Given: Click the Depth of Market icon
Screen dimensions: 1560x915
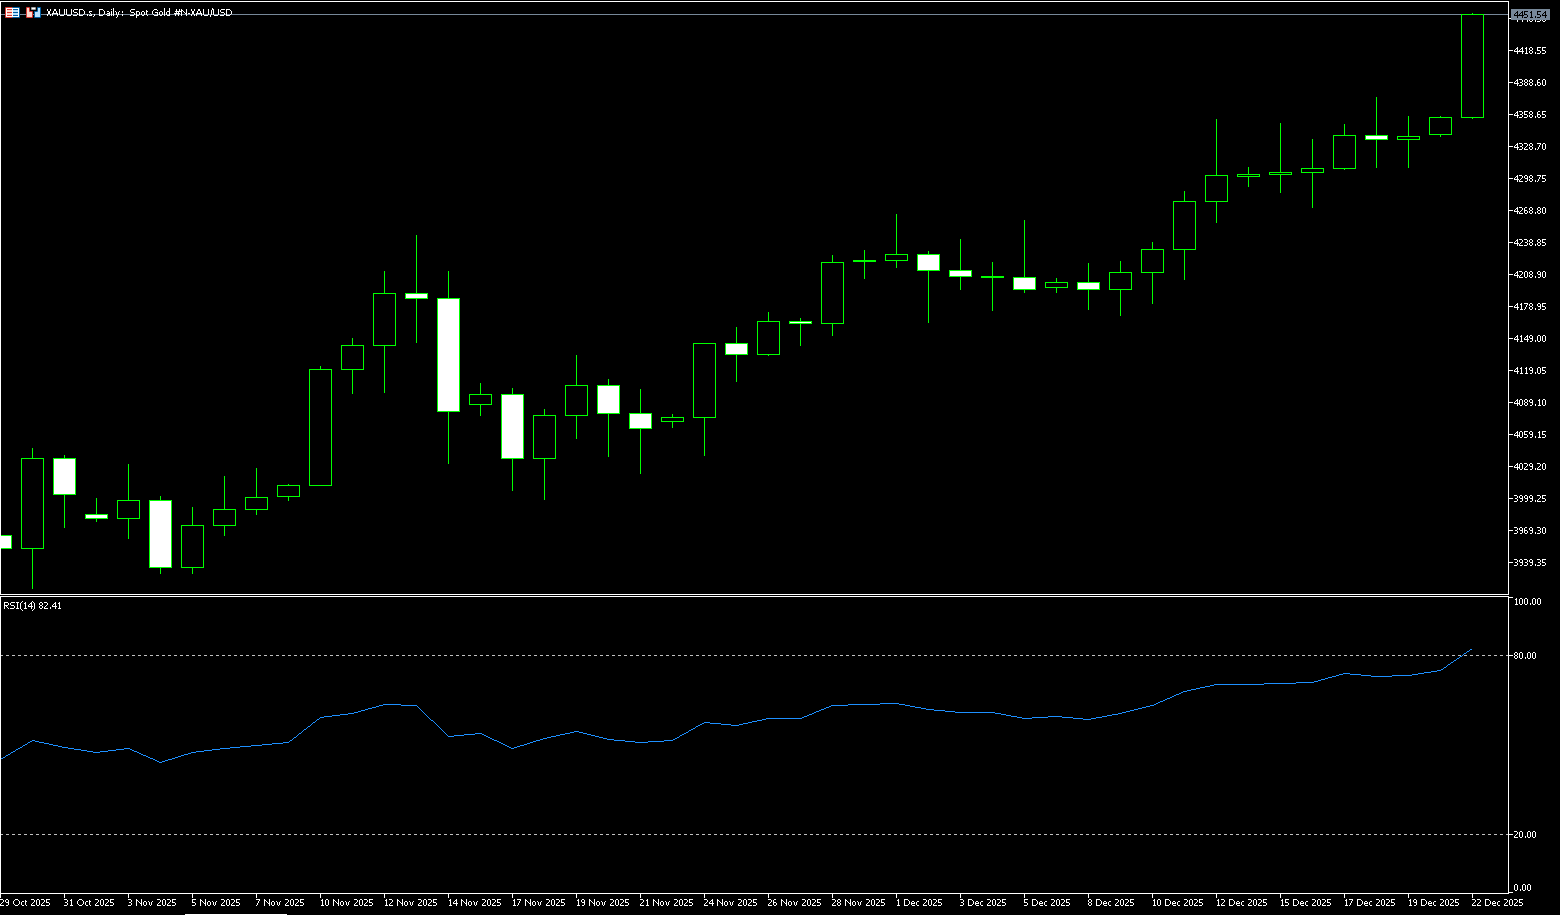Looking at the screenshot, I should pyautogui.click(x=33, y=12).
